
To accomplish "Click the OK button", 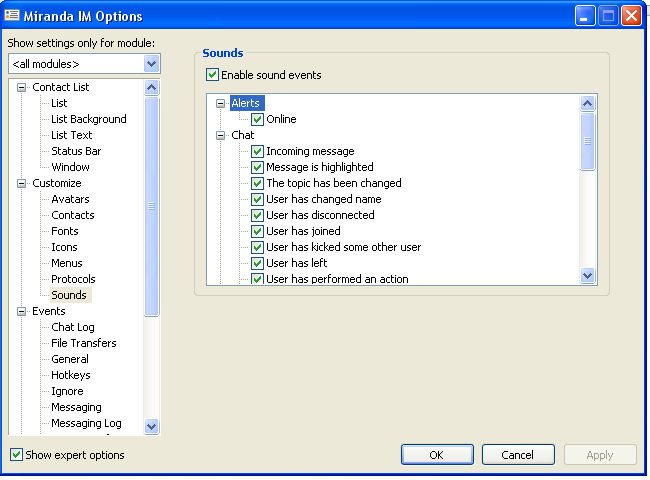I will pos(437,455).
